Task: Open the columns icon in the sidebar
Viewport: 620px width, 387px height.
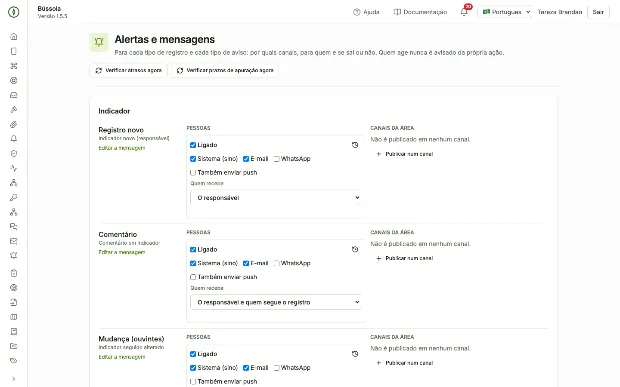Action: point(13,317)
